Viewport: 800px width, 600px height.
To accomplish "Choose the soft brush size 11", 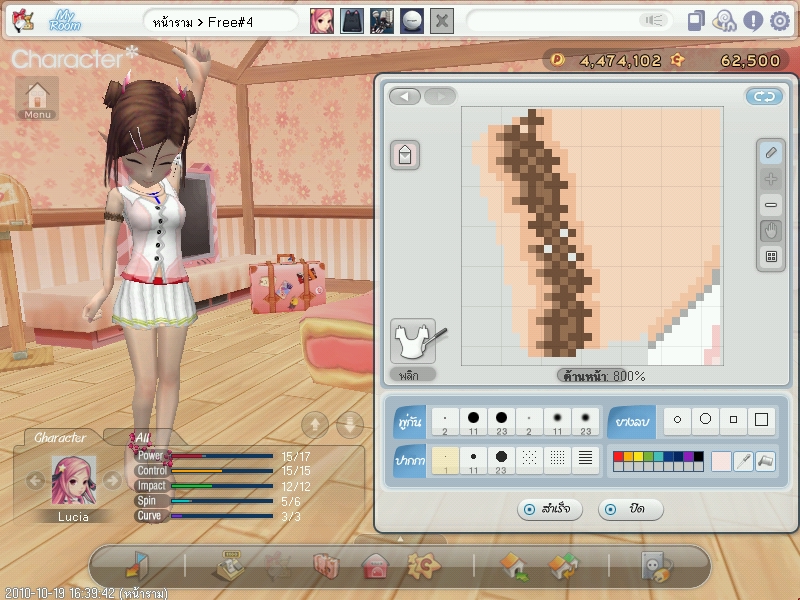I will coord(557,421).
